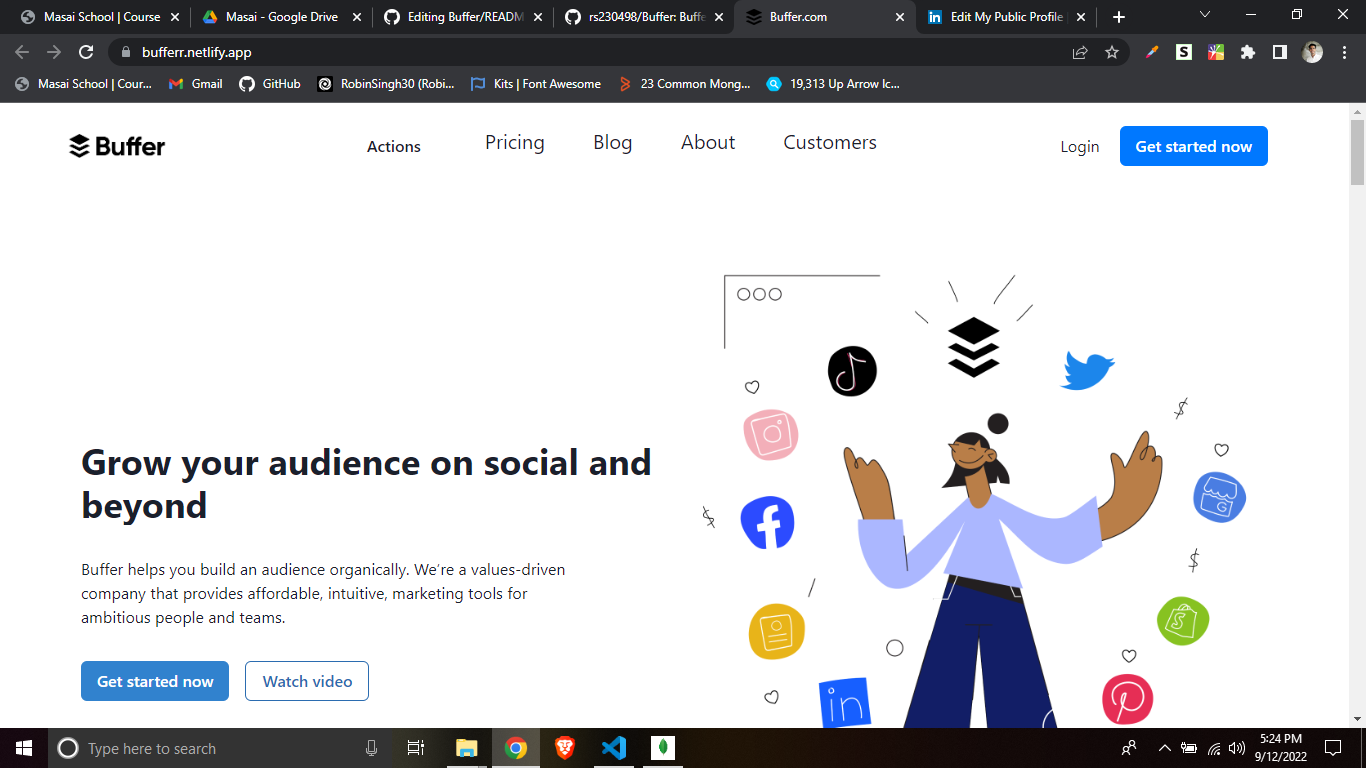Open the Masai School bookmark
Image resolution: width=1366 pixels, height=768 pixels.
pos(84,84)
